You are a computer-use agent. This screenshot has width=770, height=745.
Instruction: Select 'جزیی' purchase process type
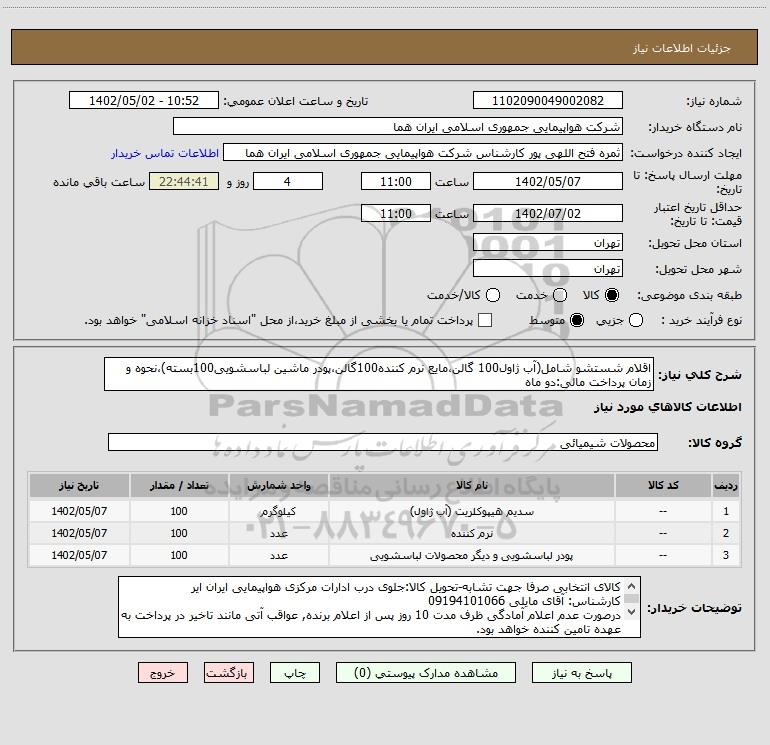(665, 320)
